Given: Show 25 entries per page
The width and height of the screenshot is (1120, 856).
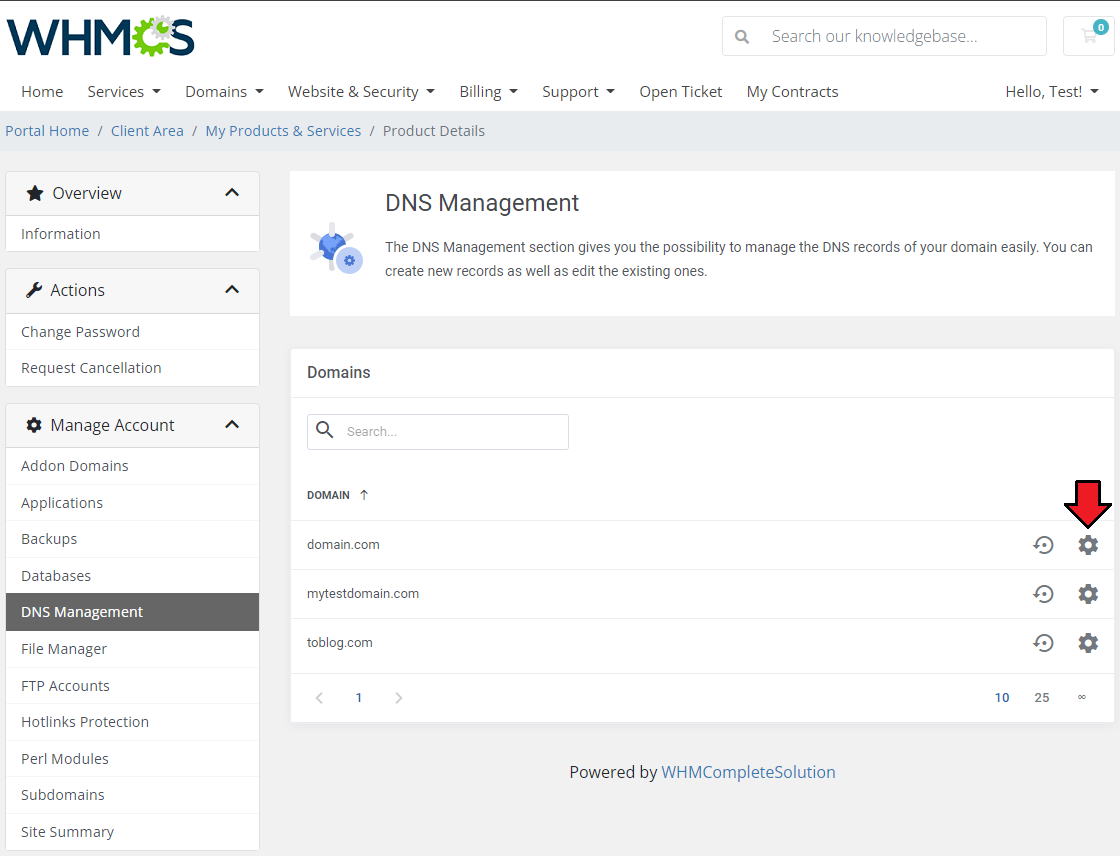Looking at the screenshot, I should coord(1042,697).
